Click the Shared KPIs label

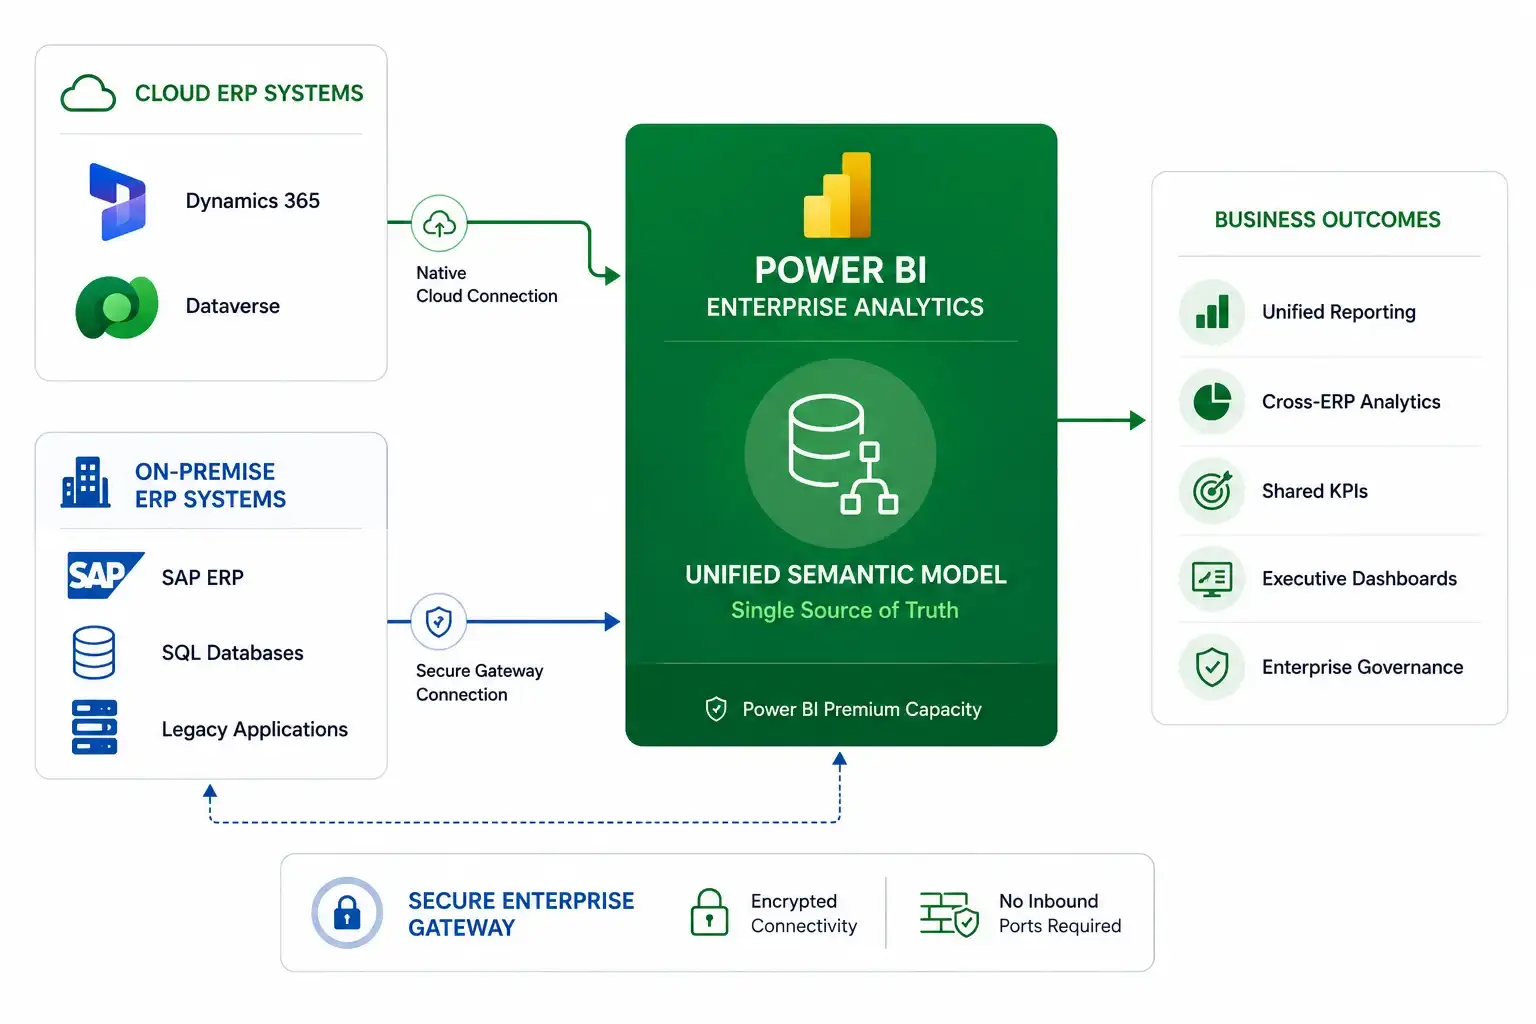tap(1315, 491)
